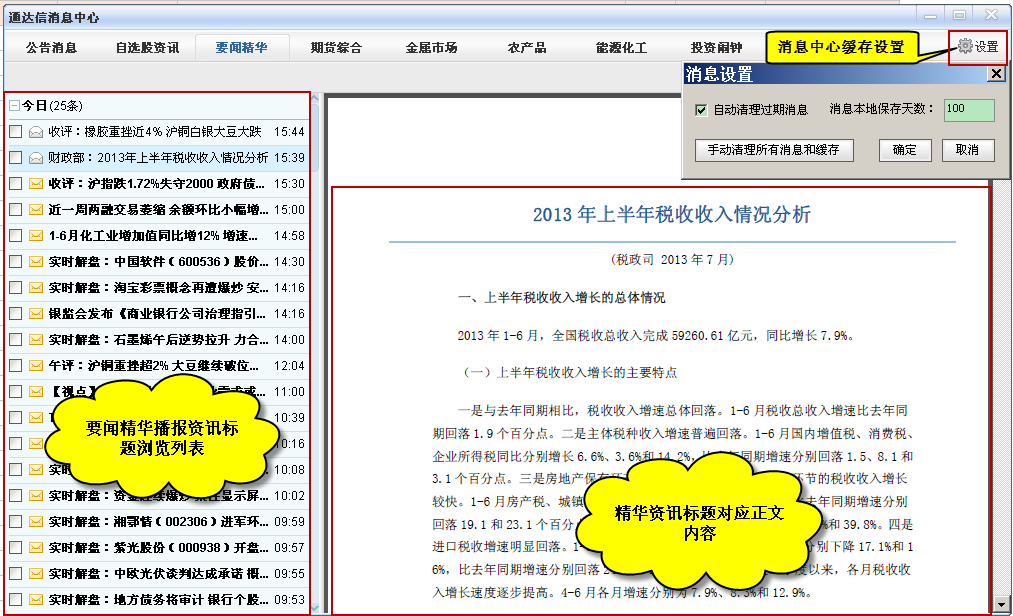This screenshot has height=616, width=1013.
Task: Click the 消息本地保存天数 input field
Action: [x=968, y=110]
